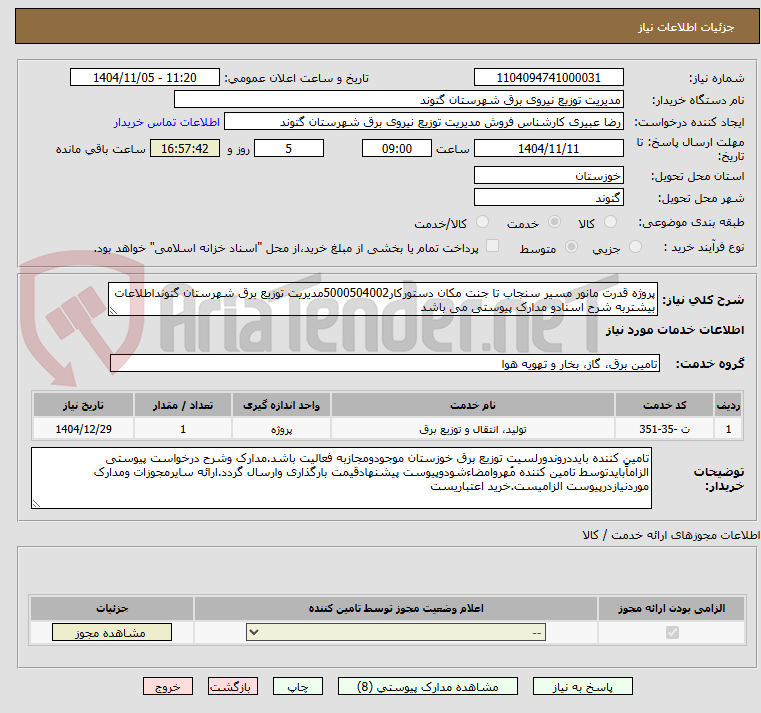
Task: Click the response deadline date 1404/11/11
Action: click(548, 149)
